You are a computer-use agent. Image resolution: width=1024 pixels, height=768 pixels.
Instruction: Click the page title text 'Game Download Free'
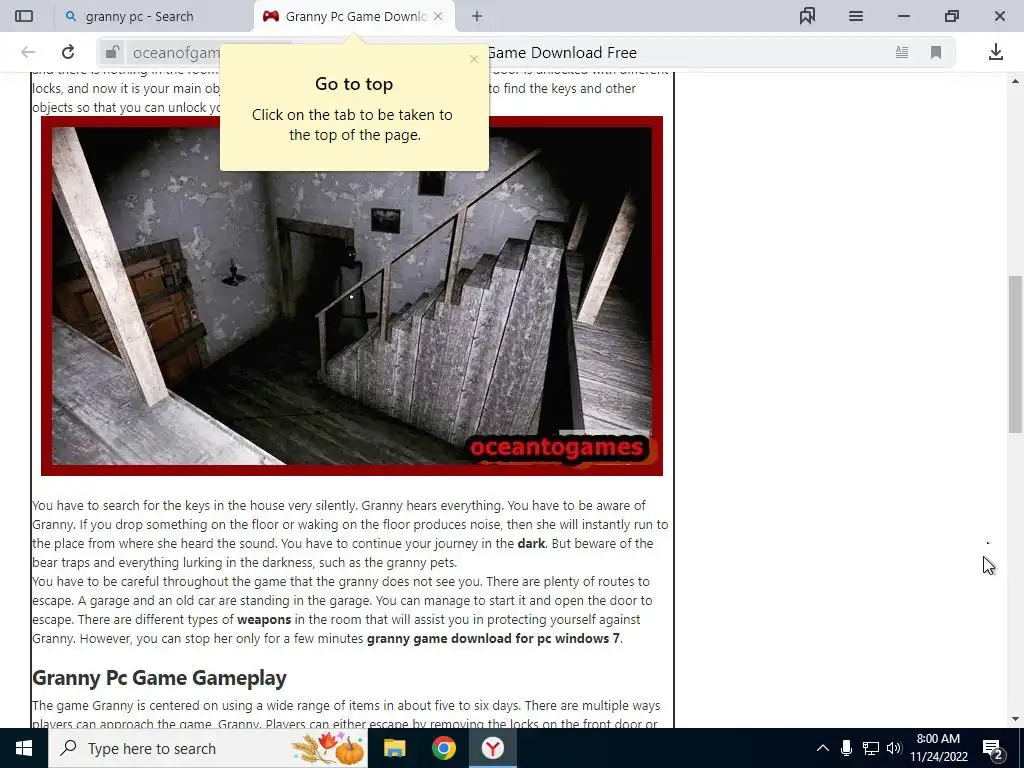coord(562,52)
